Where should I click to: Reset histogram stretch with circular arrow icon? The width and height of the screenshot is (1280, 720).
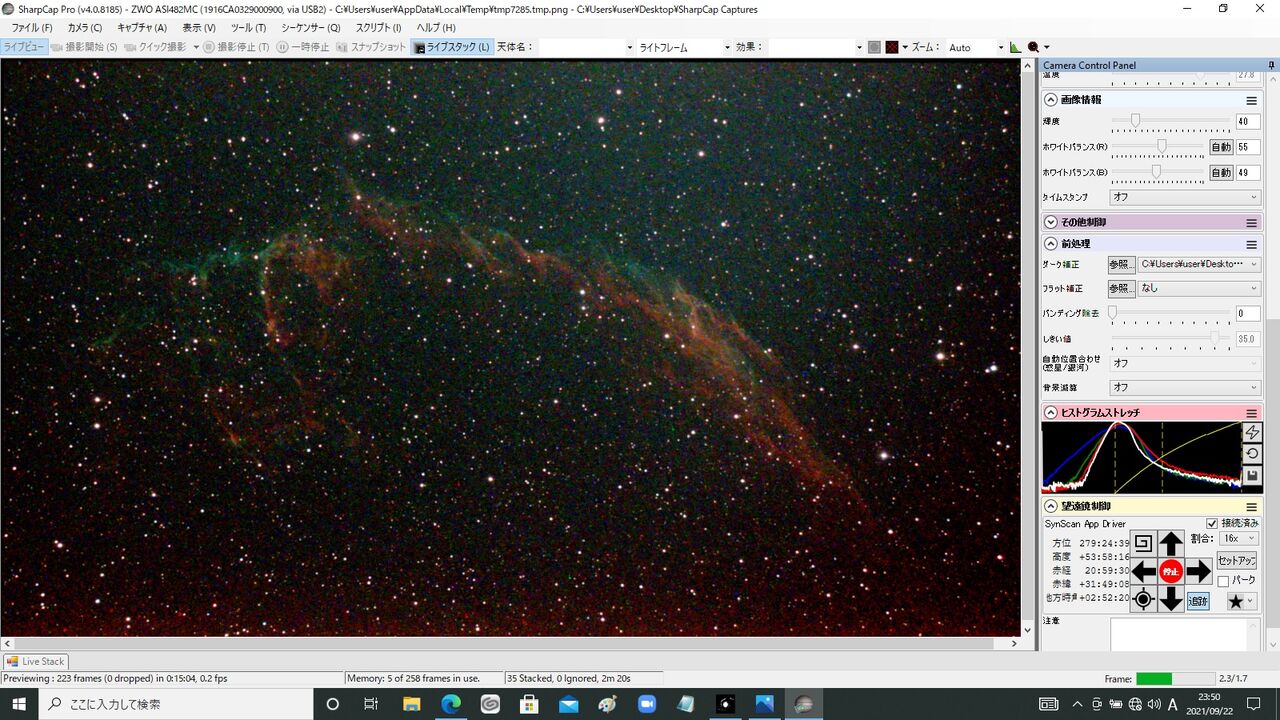1252,454
